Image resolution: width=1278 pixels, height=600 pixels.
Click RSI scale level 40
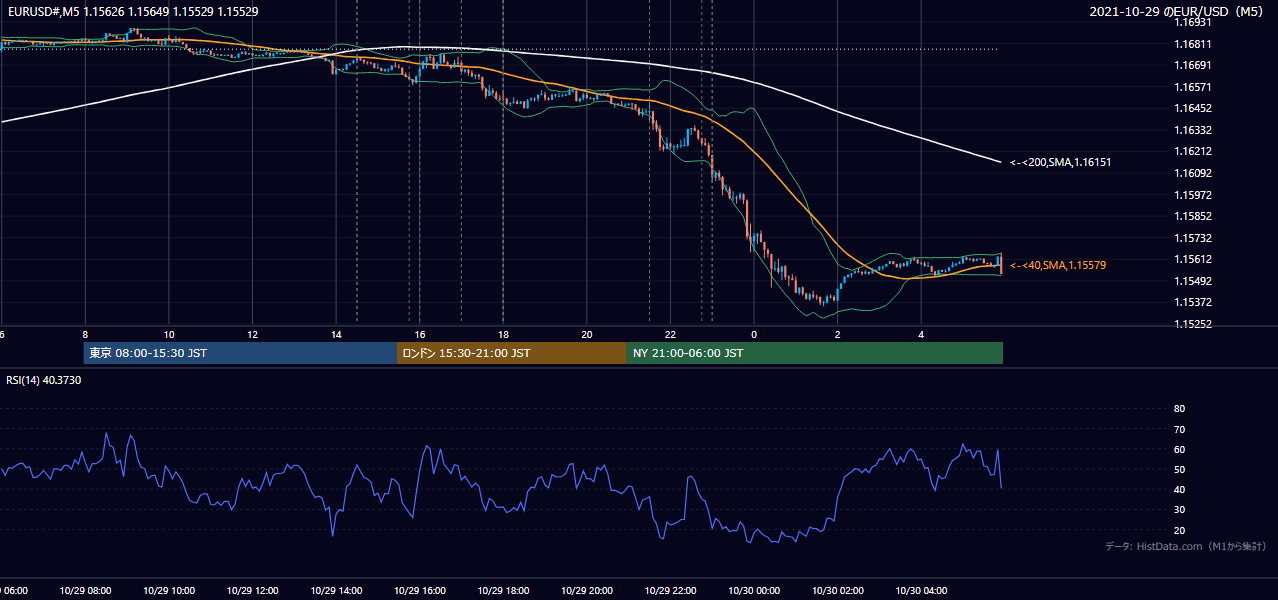[1179, 489]
